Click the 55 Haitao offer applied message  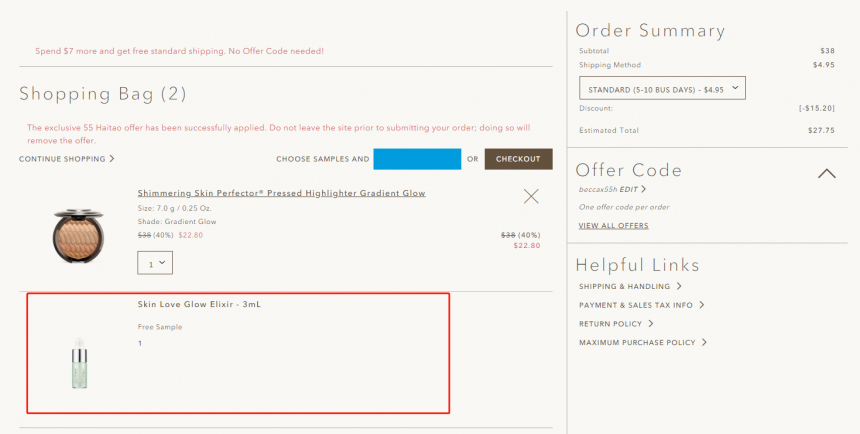(279, 134)
